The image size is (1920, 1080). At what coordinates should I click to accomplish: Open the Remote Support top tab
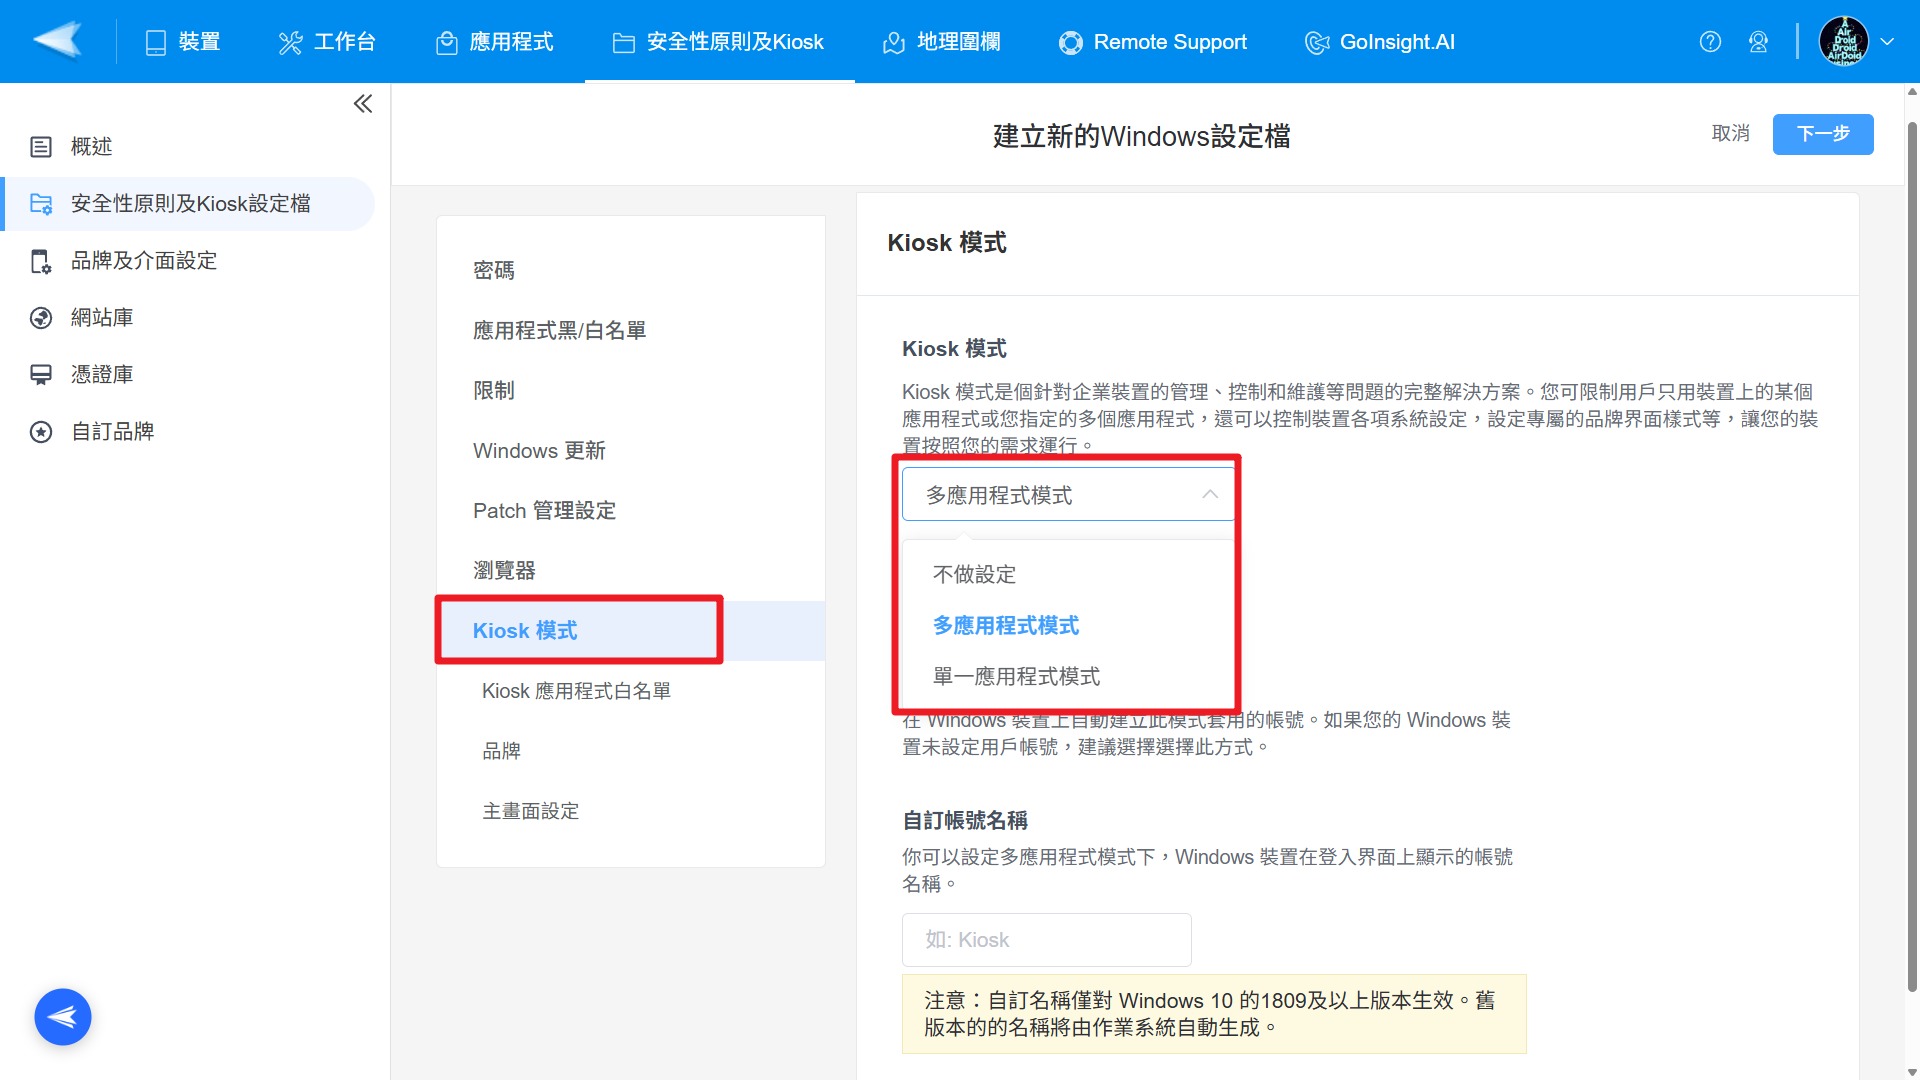[x=1153, y=42]
